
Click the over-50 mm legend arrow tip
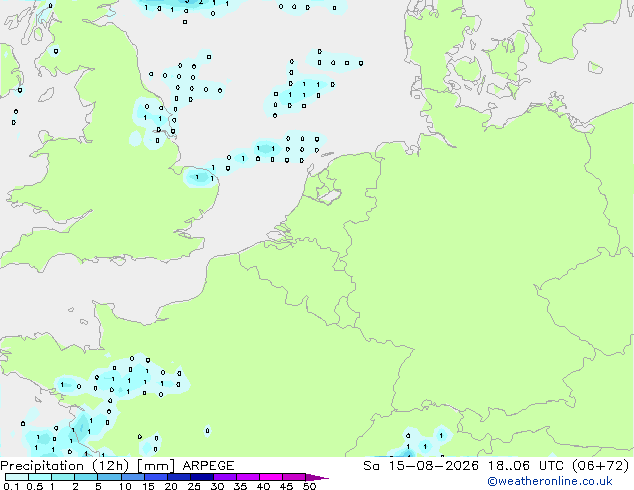click(317, 477)
